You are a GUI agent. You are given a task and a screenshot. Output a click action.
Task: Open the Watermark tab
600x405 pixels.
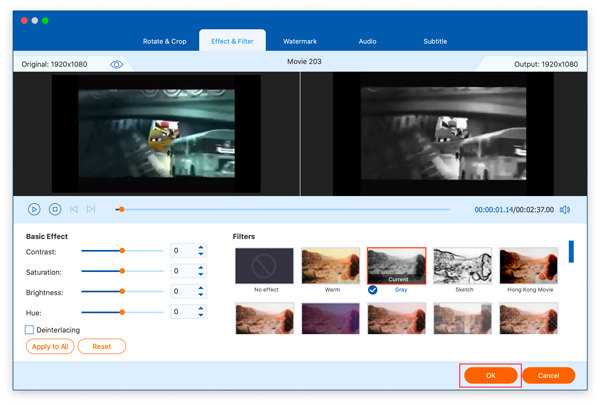tap(300, 41)
